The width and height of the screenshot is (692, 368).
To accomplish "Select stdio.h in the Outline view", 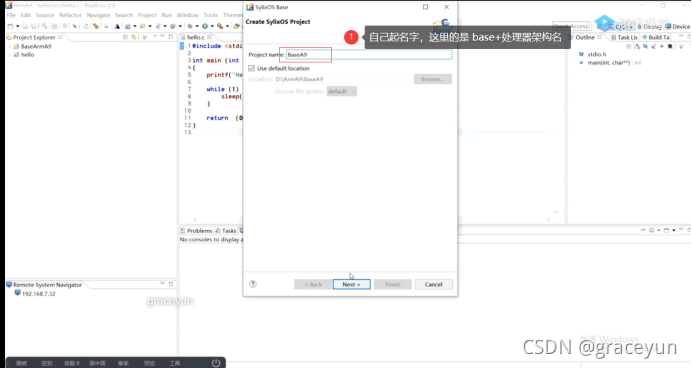I will tap(597, 54).
